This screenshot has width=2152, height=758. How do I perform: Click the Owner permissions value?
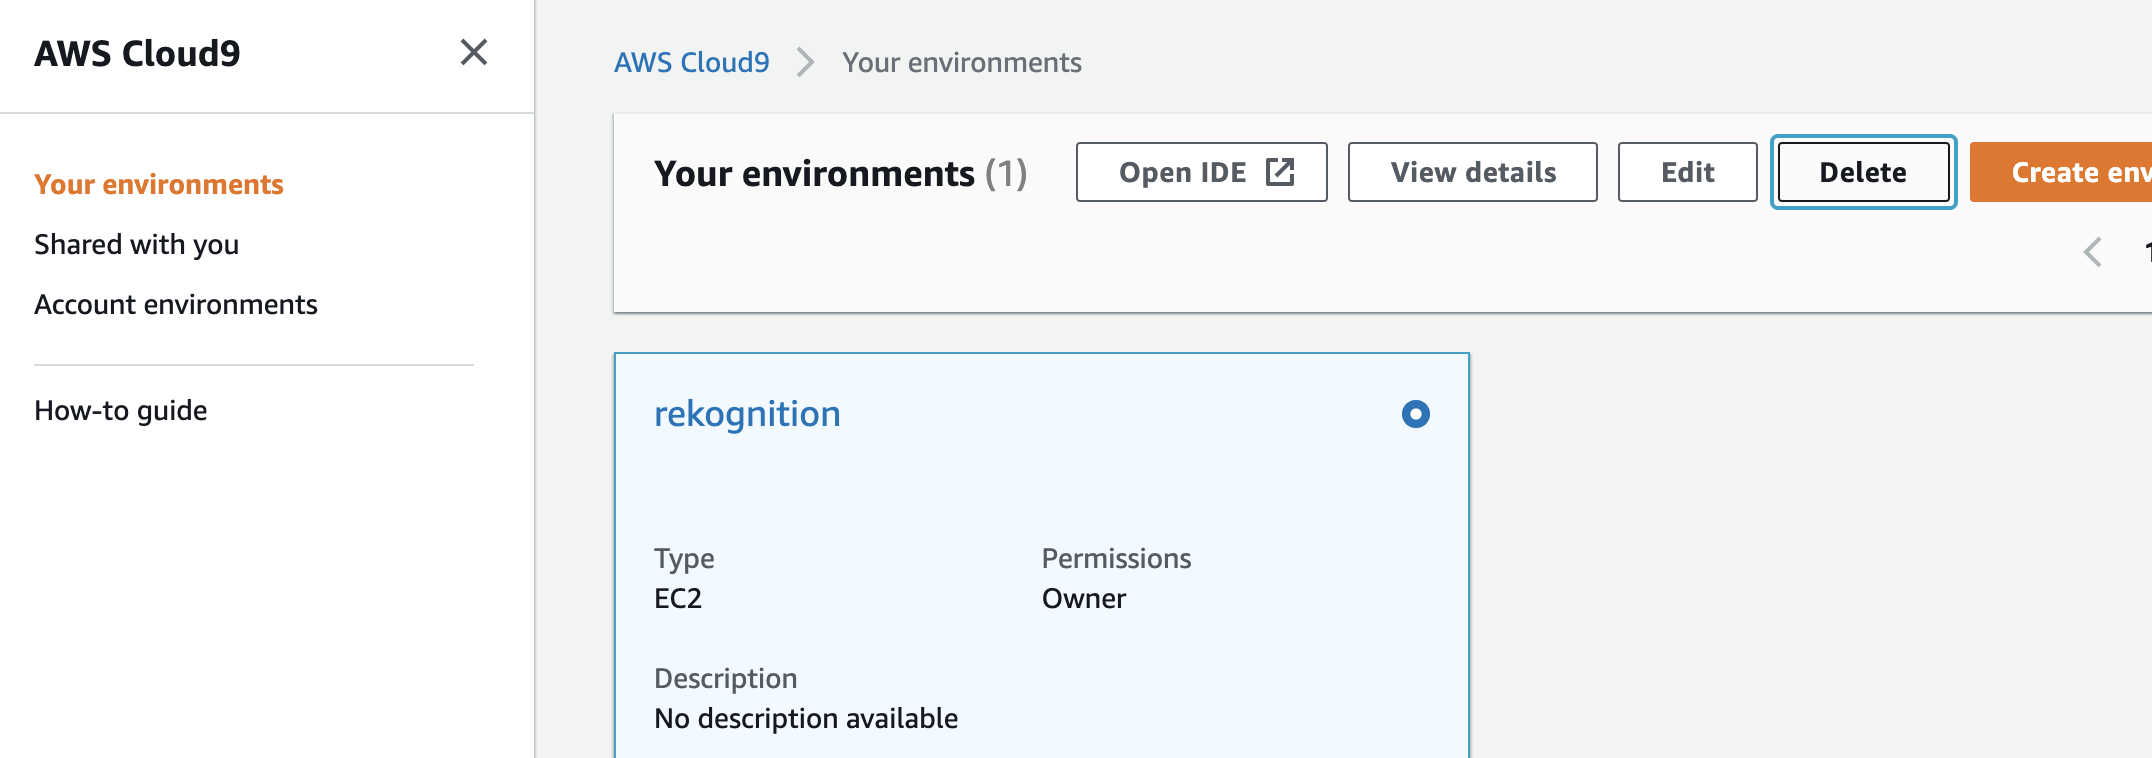1084,599
